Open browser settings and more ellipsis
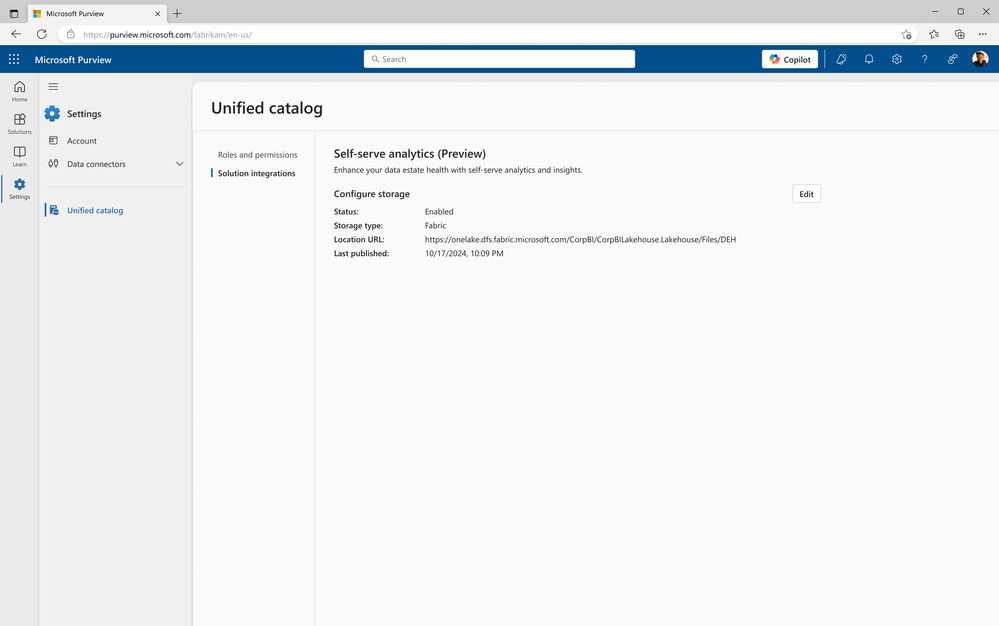Screen dimensions: 999x626 click(x=982, y=34)
